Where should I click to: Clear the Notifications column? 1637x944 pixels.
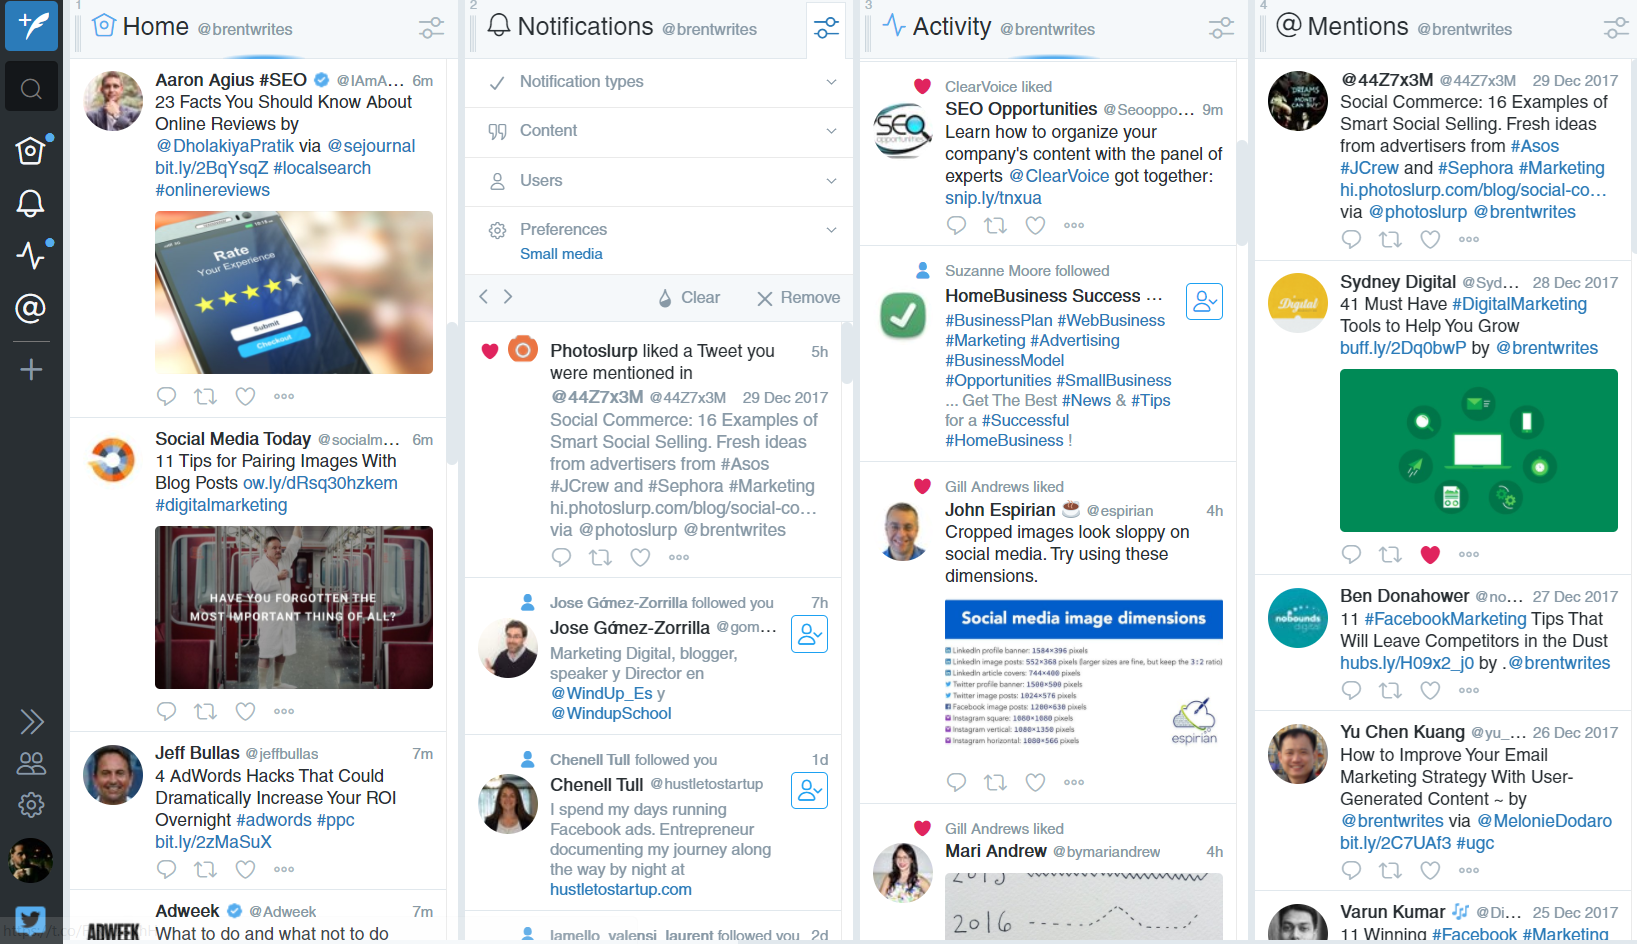tap(688, 298)
